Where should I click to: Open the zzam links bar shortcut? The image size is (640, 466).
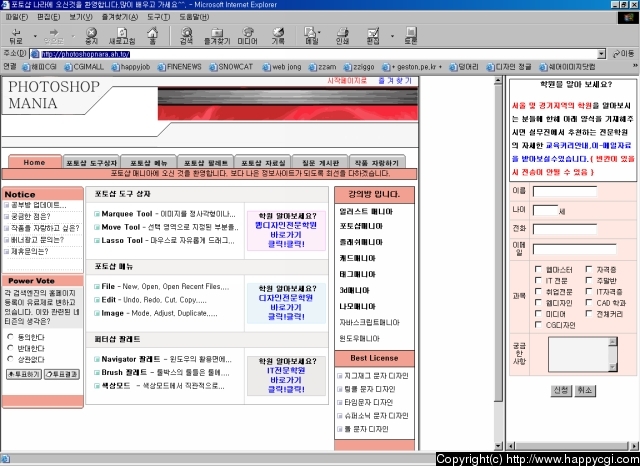point(322,67)
